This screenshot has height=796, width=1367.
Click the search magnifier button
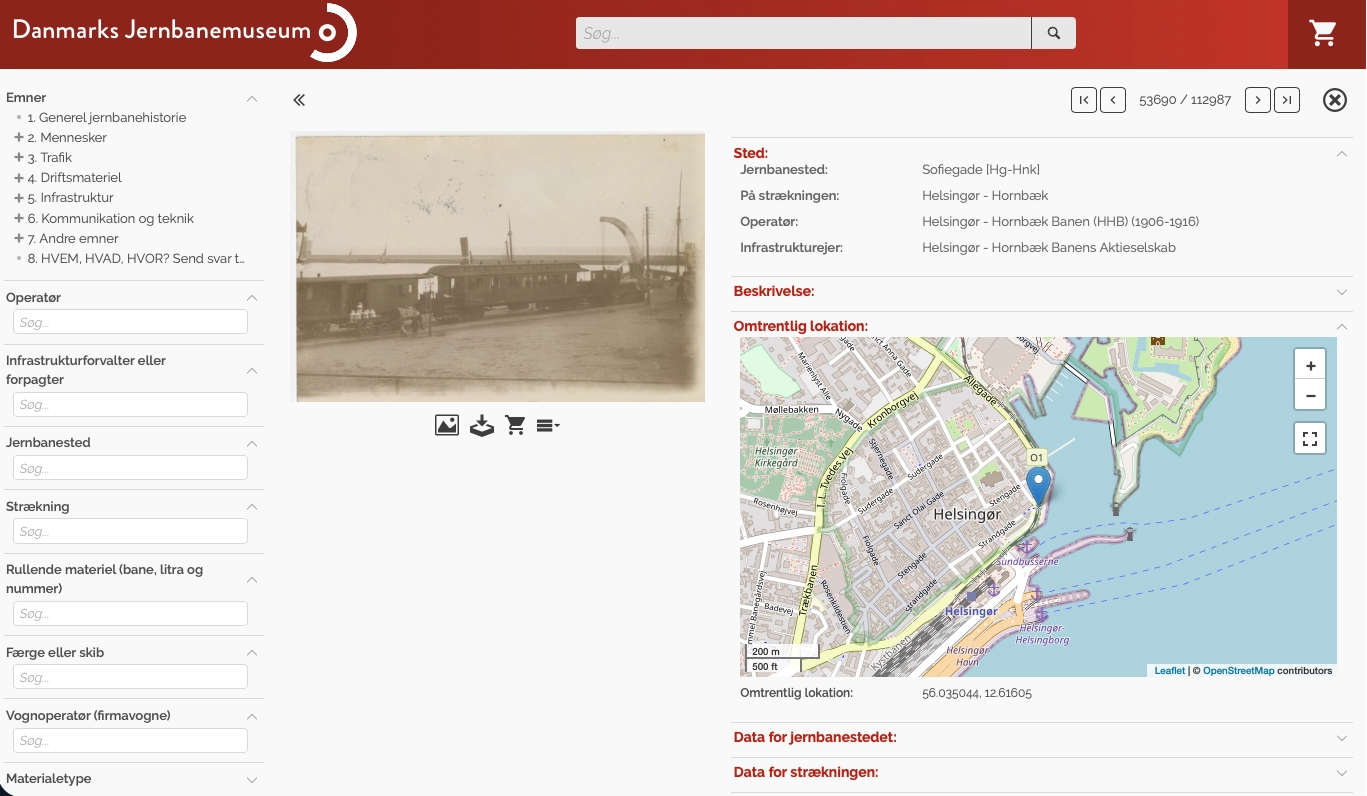pos(1054,33)
